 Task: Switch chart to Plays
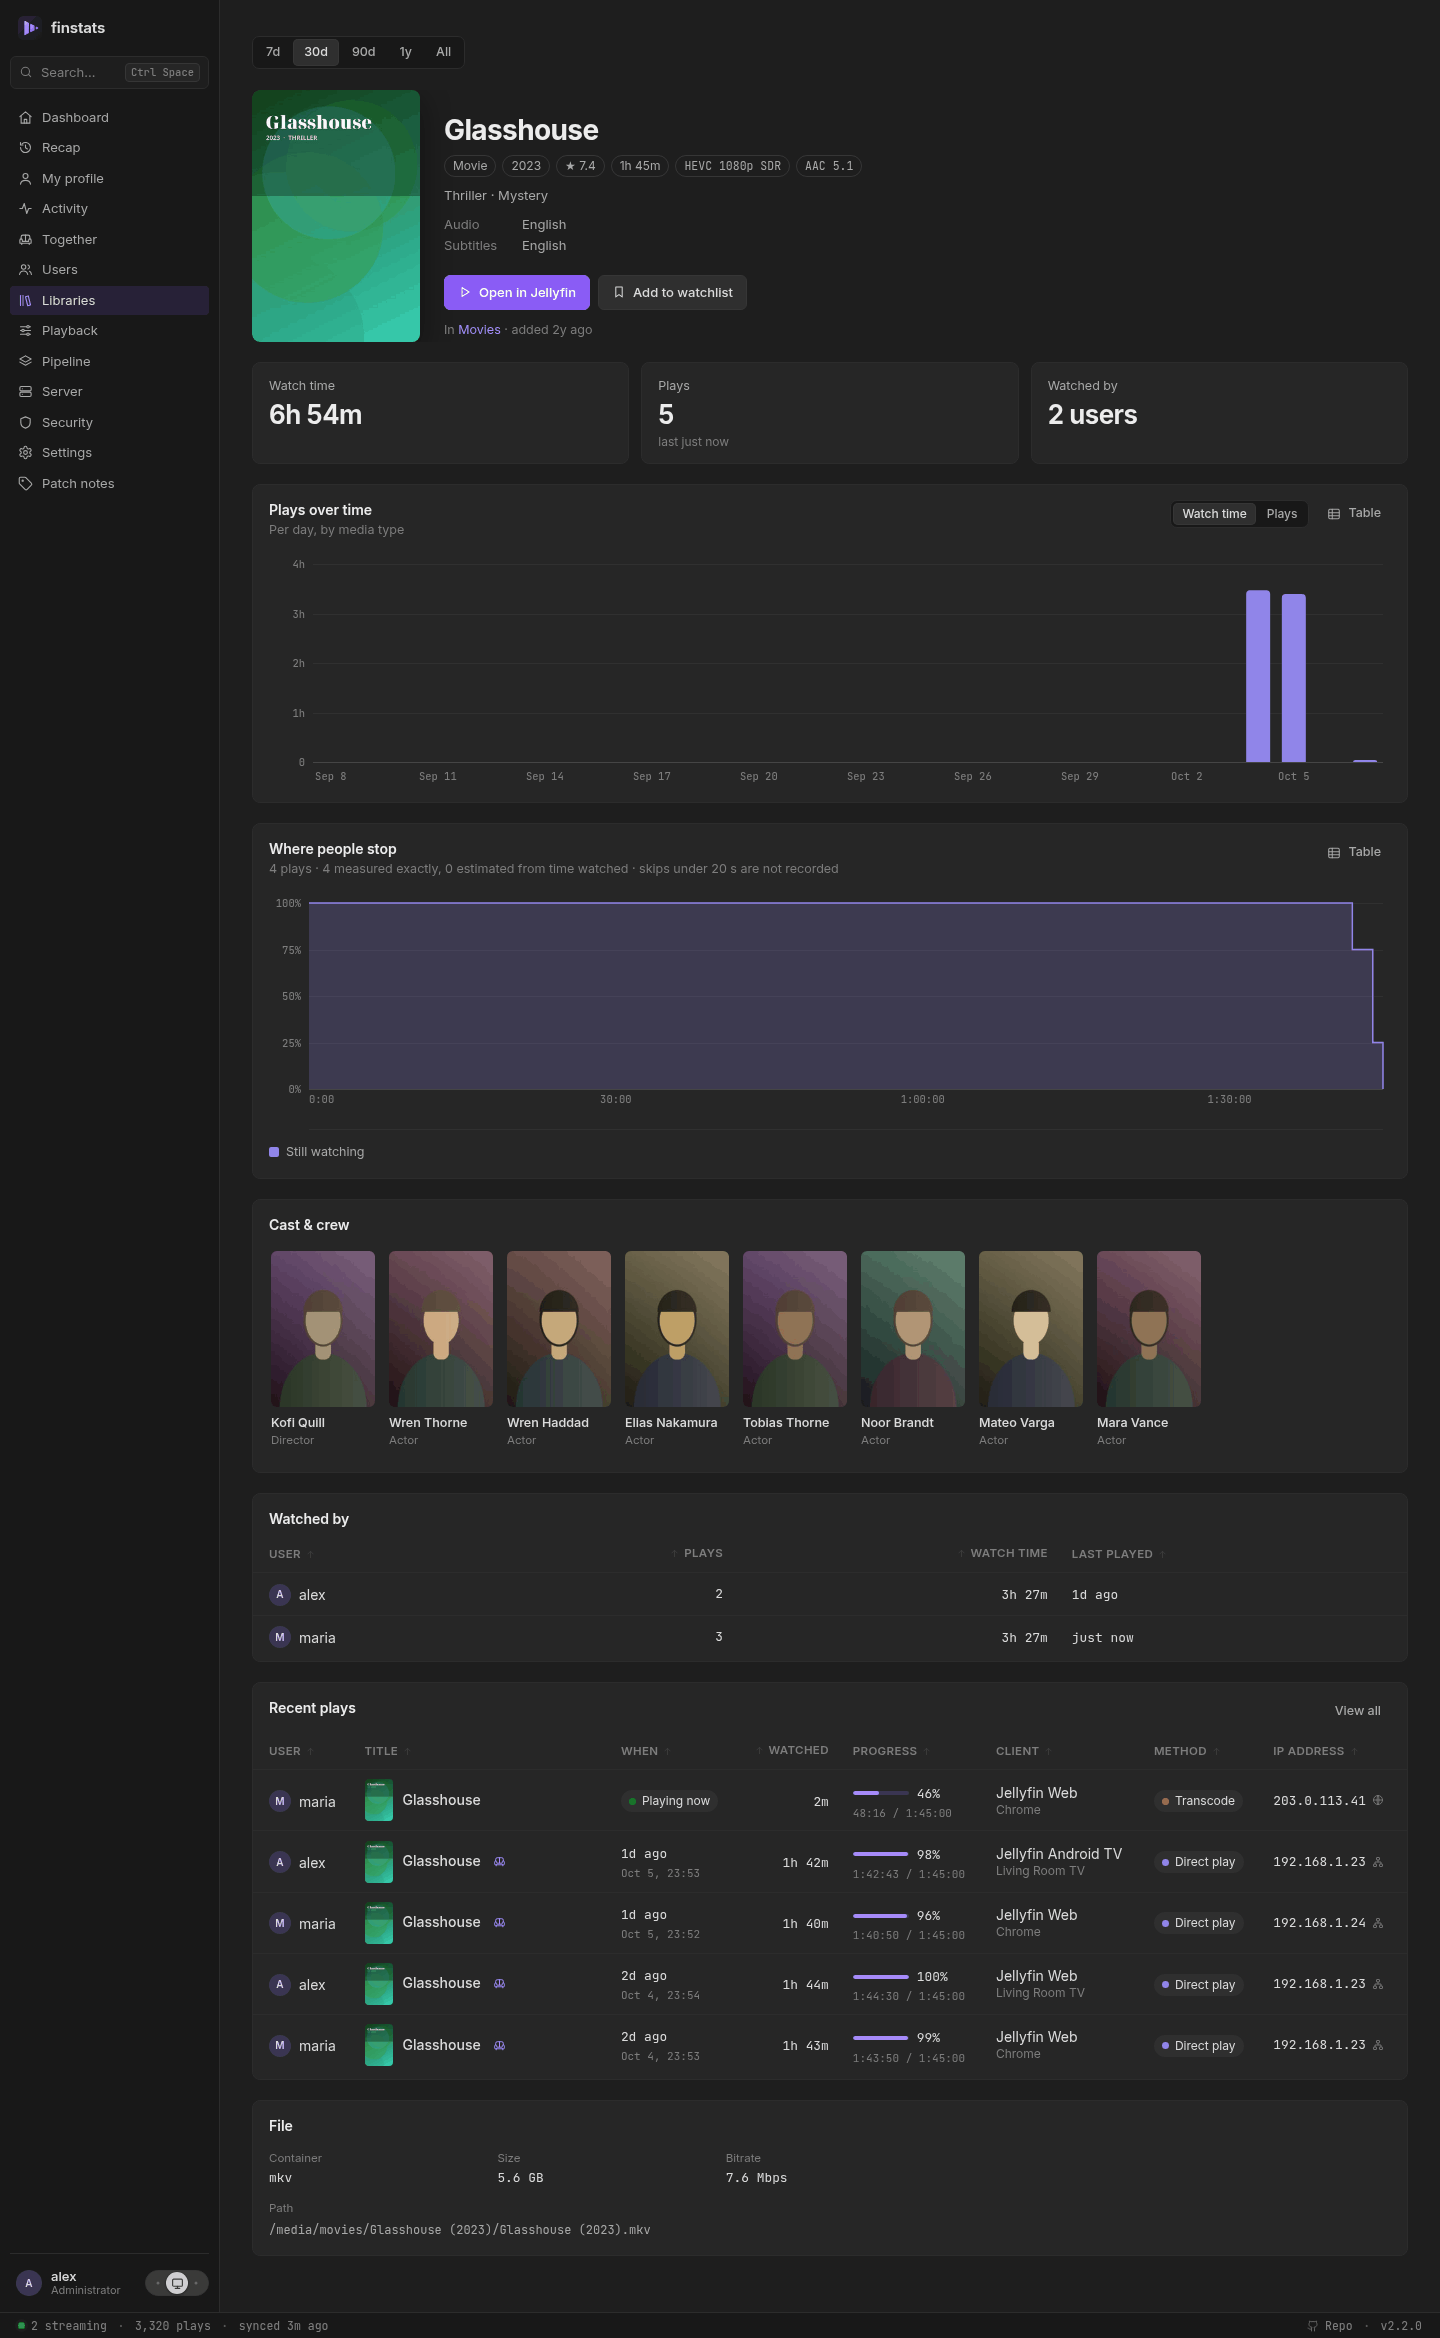(x=1282, y=514)
